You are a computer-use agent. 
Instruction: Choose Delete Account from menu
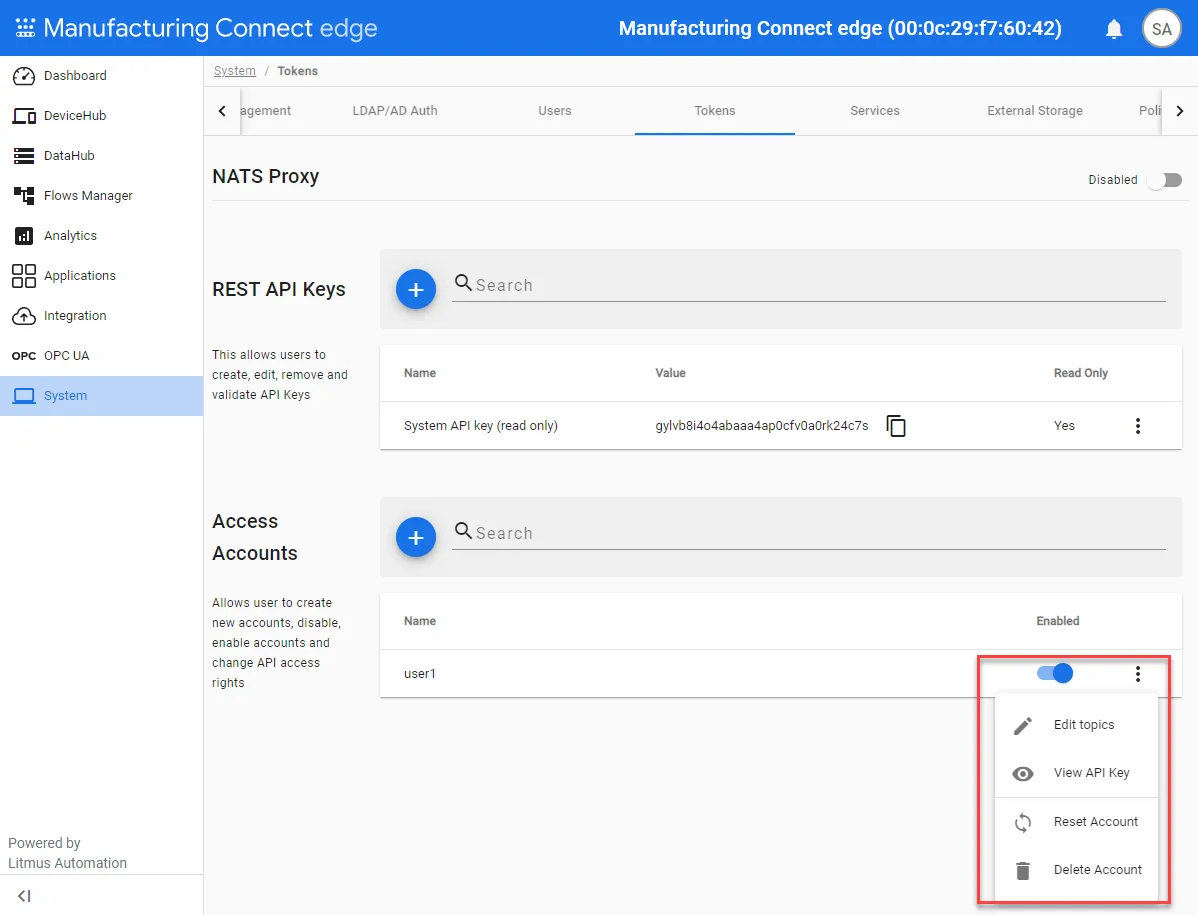(x=1077, y=870)
